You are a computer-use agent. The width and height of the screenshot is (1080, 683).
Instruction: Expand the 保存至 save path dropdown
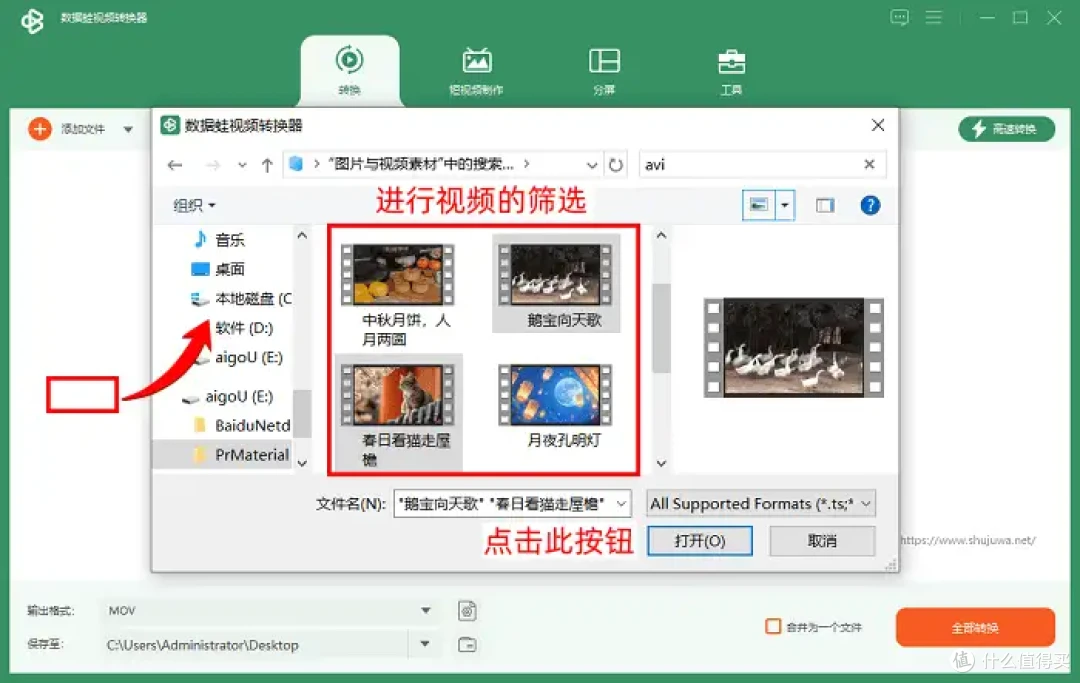pyautogui.click(x=425, y=644)
